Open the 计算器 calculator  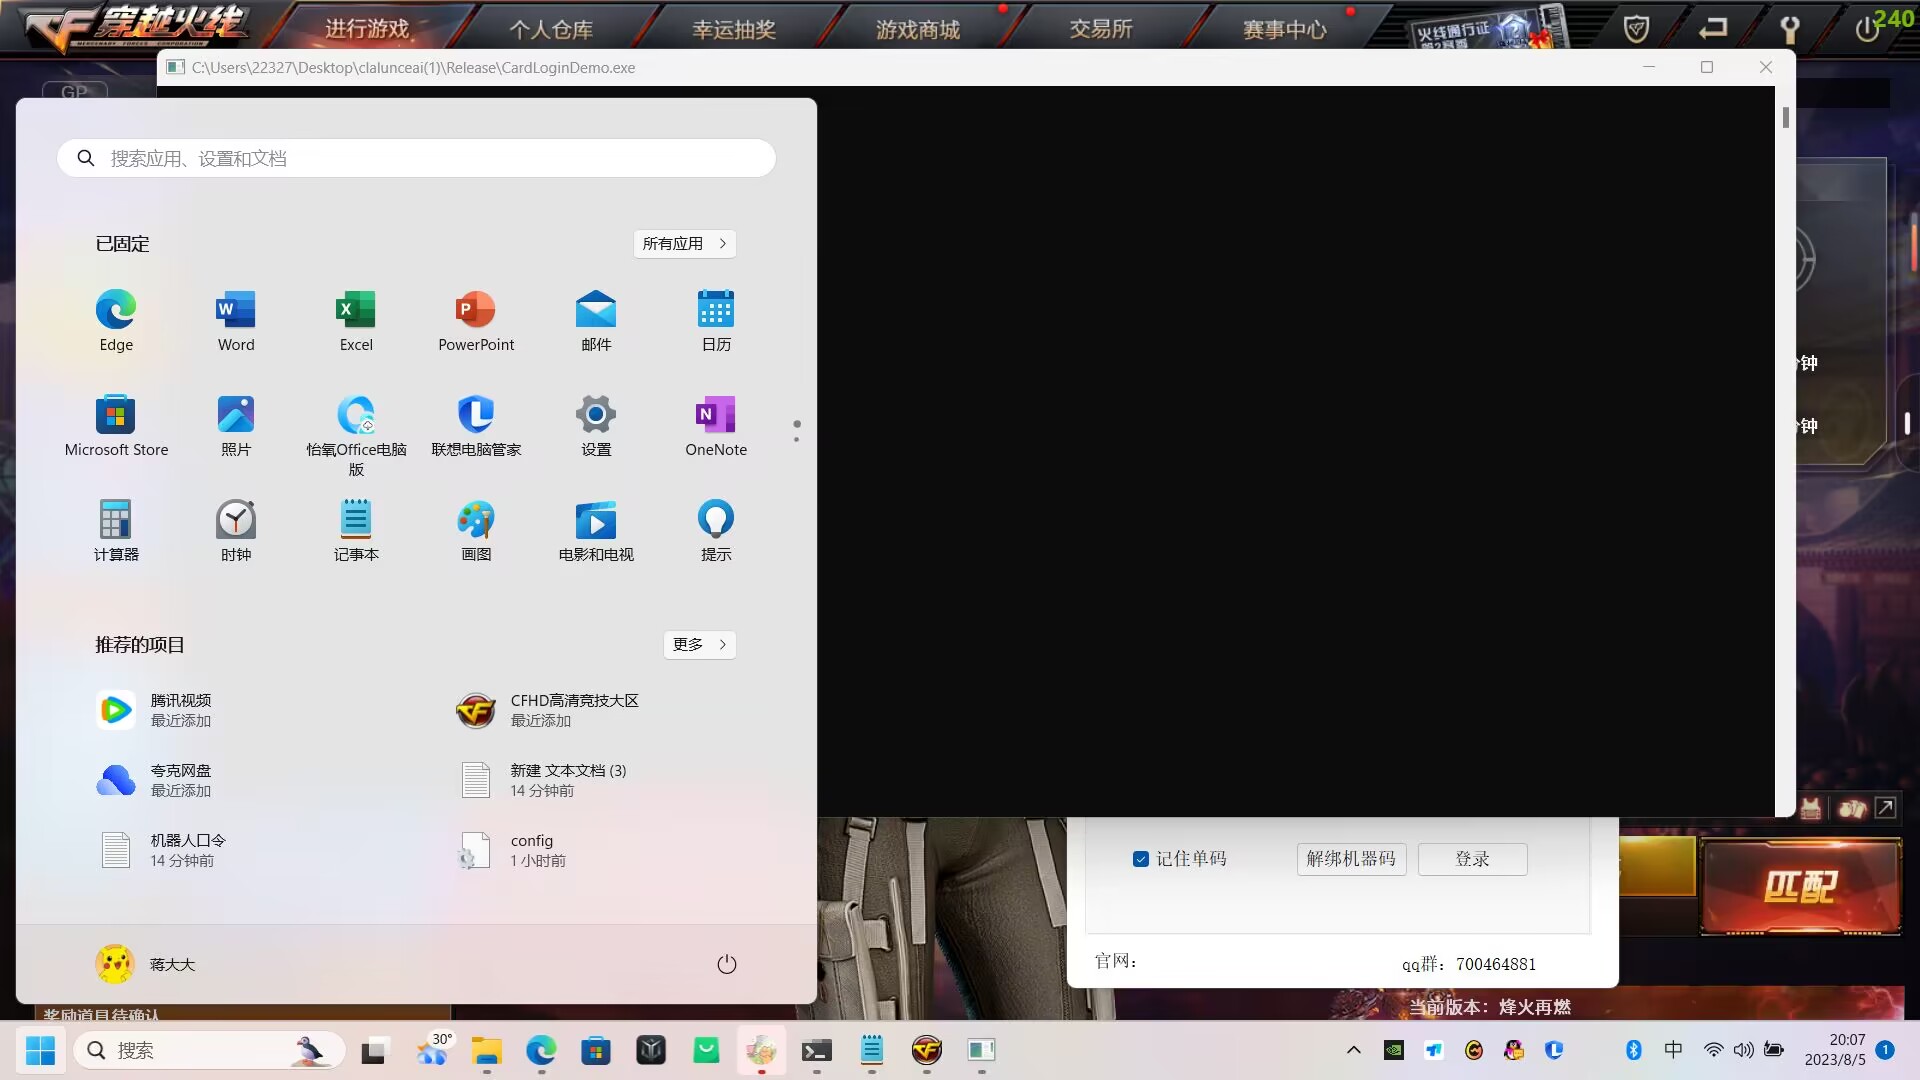[x=116, y=531]
